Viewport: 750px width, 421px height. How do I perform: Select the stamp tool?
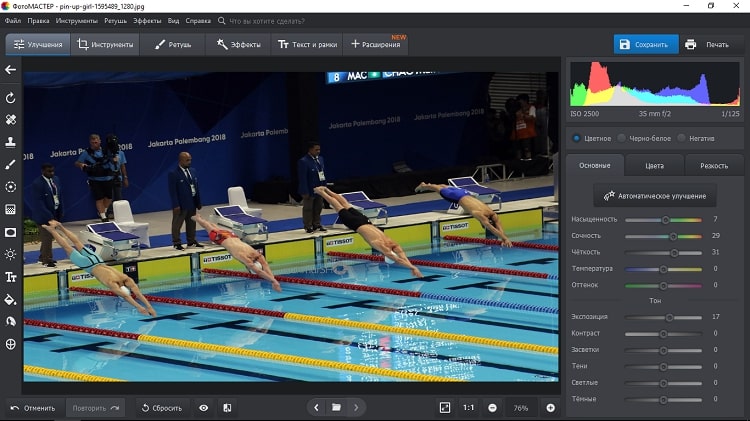(x=11, y=142)
